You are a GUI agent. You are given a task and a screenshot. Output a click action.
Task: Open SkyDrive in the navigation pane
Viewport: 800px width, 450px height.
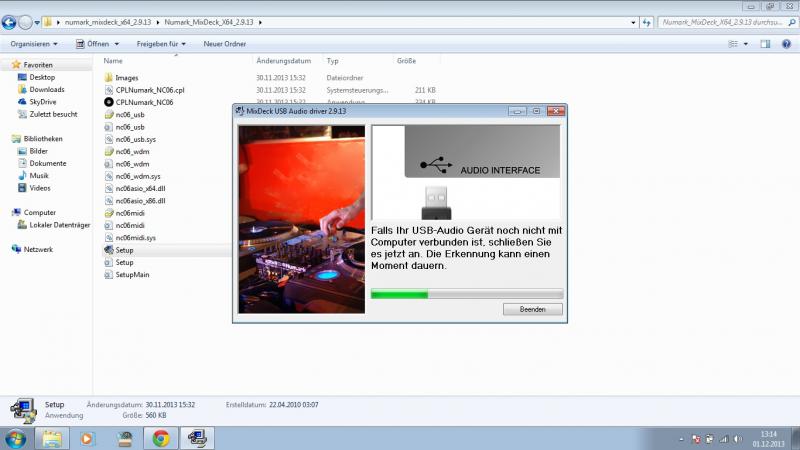click(42, 102)
